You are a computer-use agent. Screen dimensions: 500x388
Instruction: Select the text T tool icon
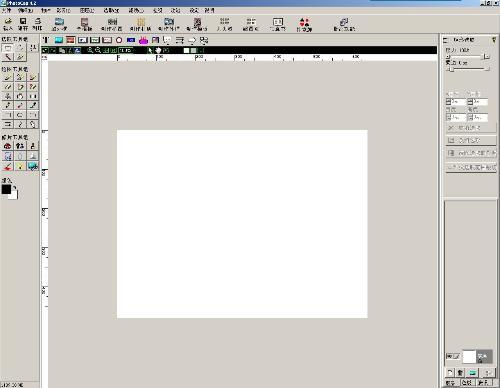[46, 40]
